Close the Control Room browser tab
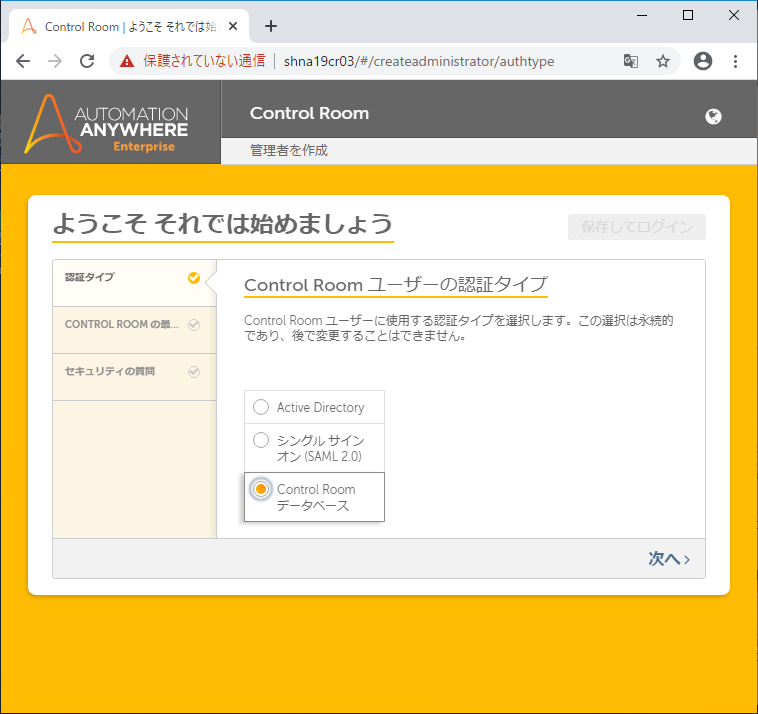The height and width of the screenshot is (714, 758). (x=233, y=26)
